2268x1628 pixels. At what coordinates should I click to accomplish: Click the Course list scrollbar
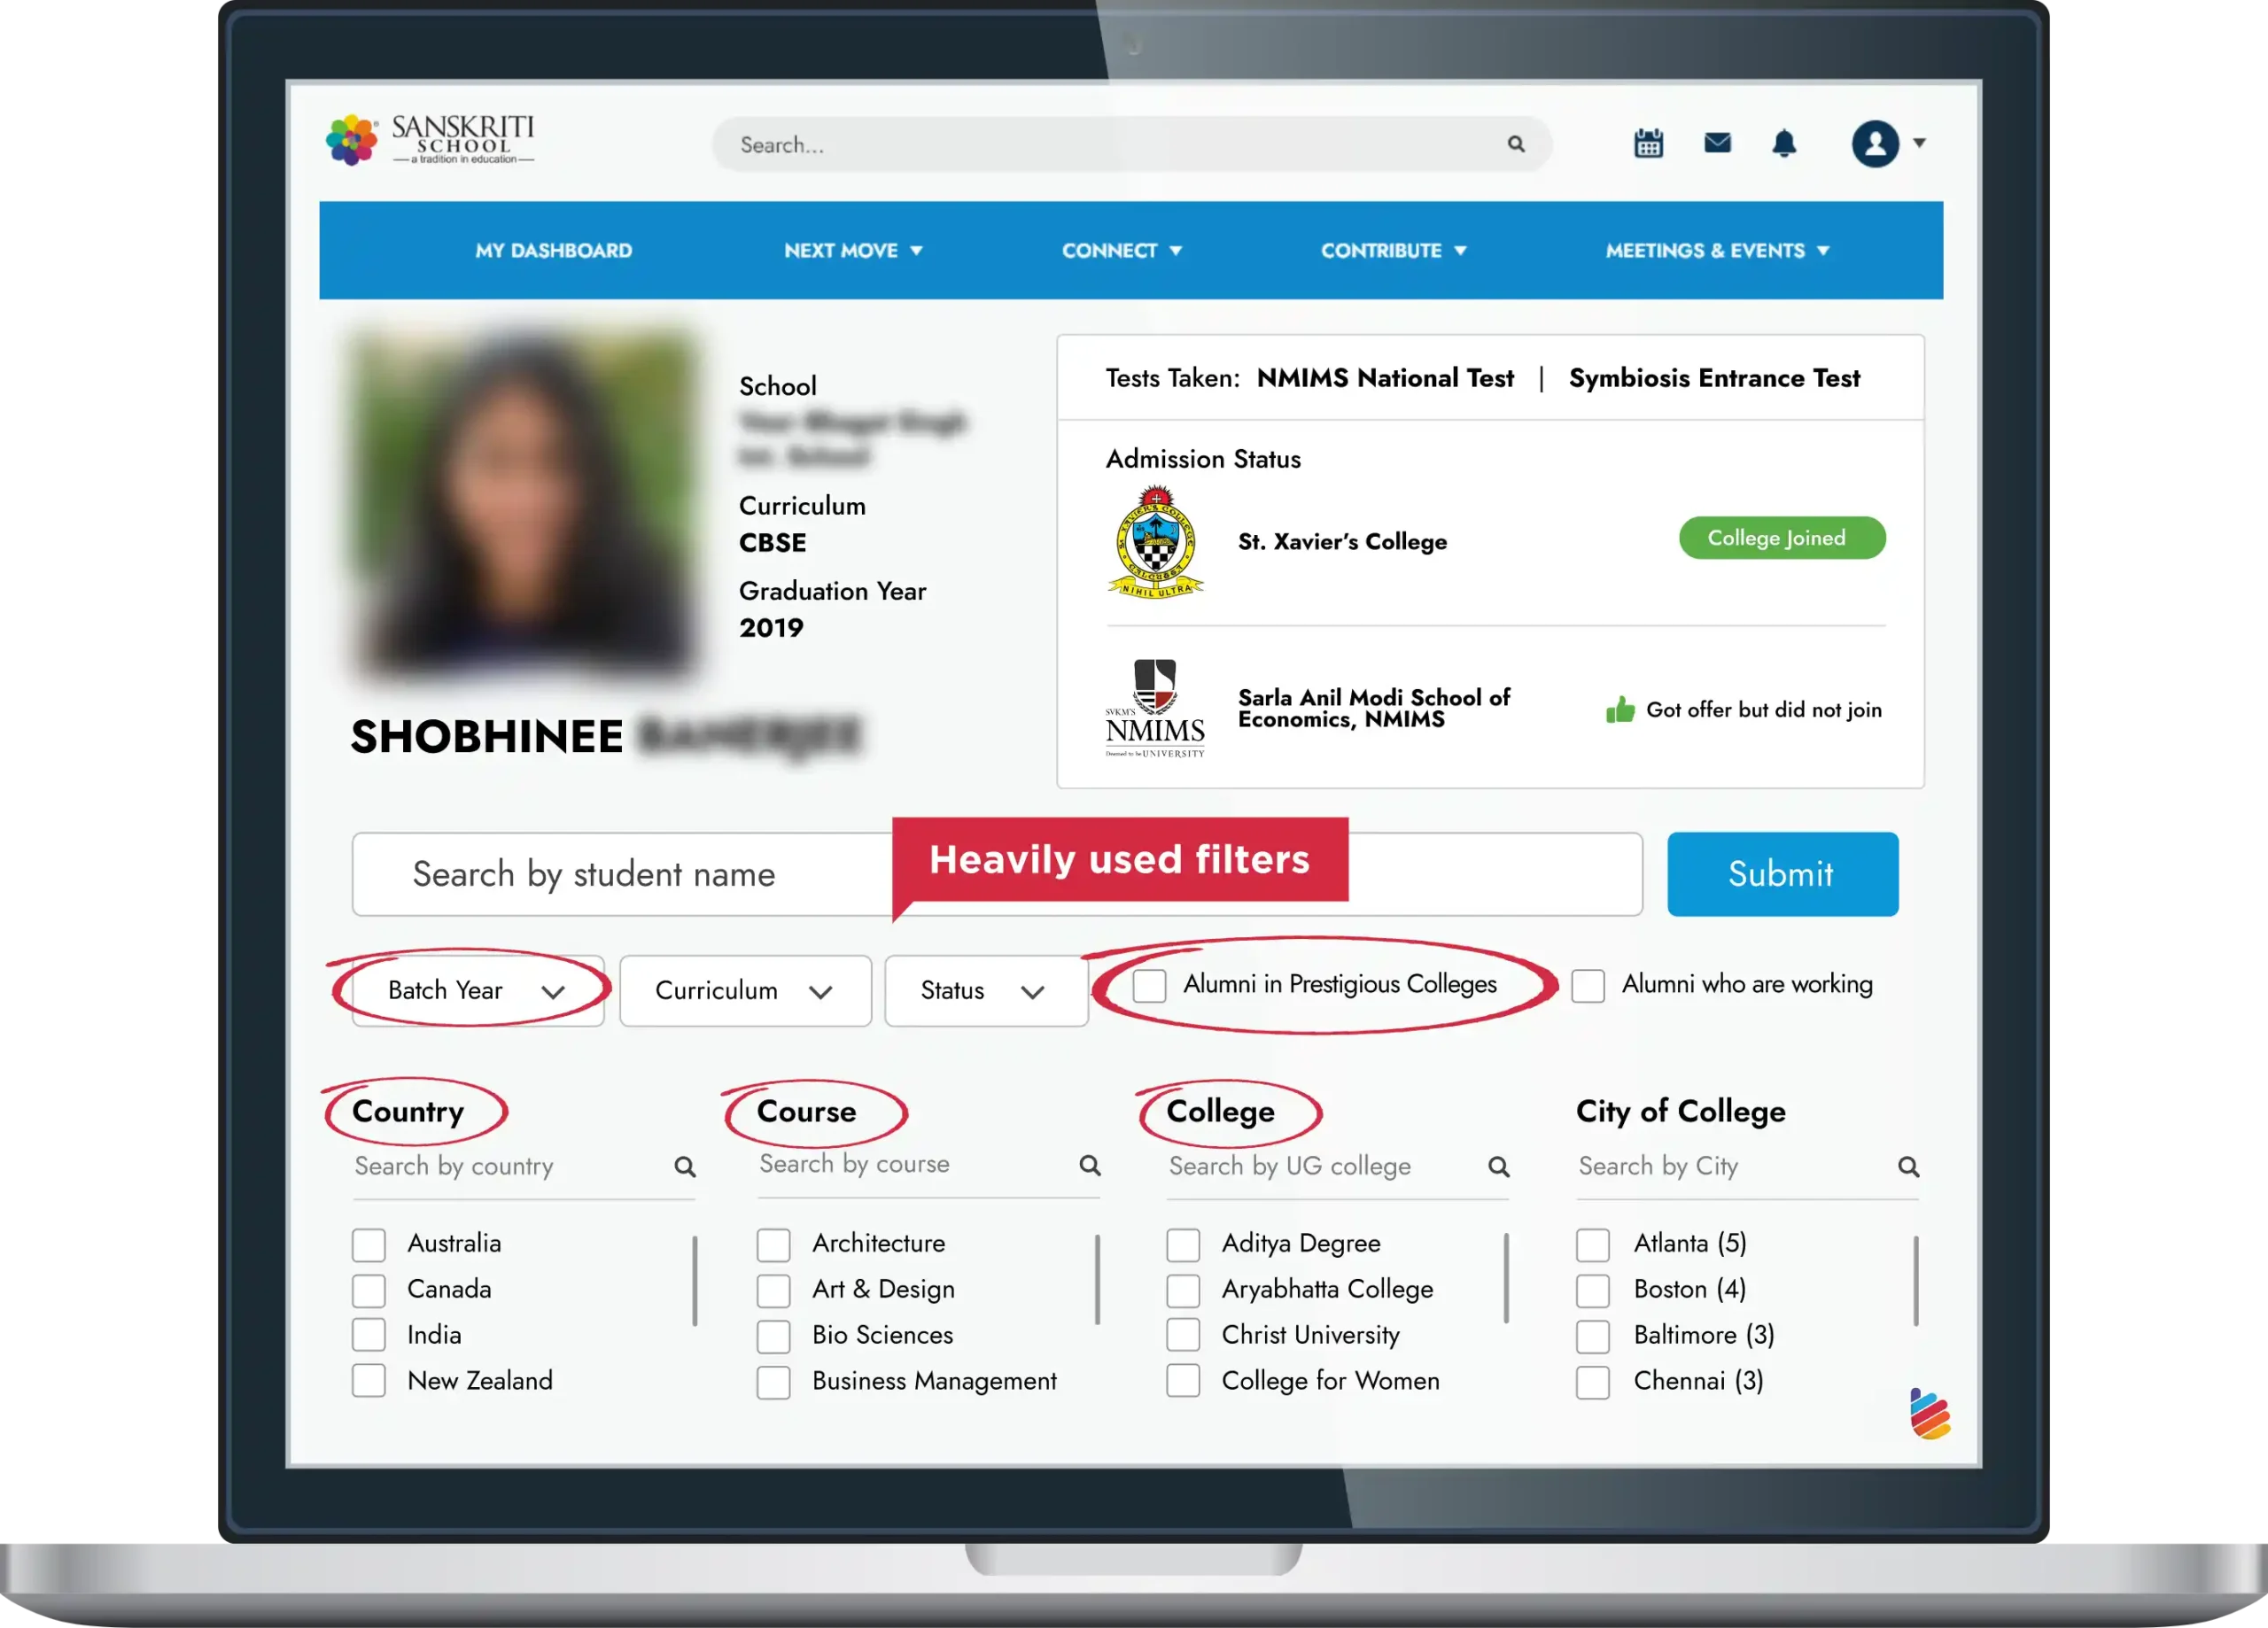pyautogui.click(x=1097, y=1279)
